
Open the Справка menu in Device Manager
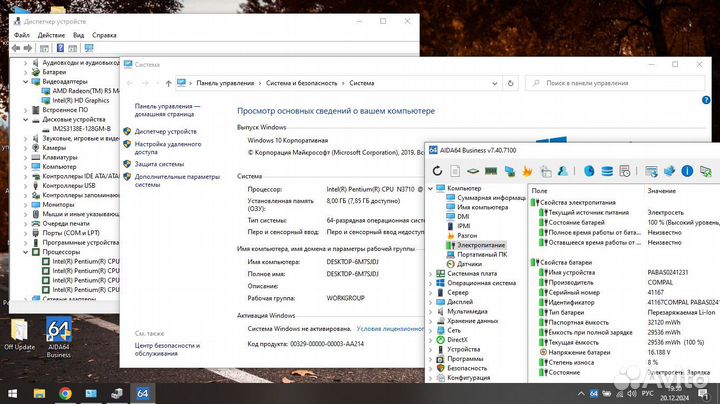click(x=104, y=35)
